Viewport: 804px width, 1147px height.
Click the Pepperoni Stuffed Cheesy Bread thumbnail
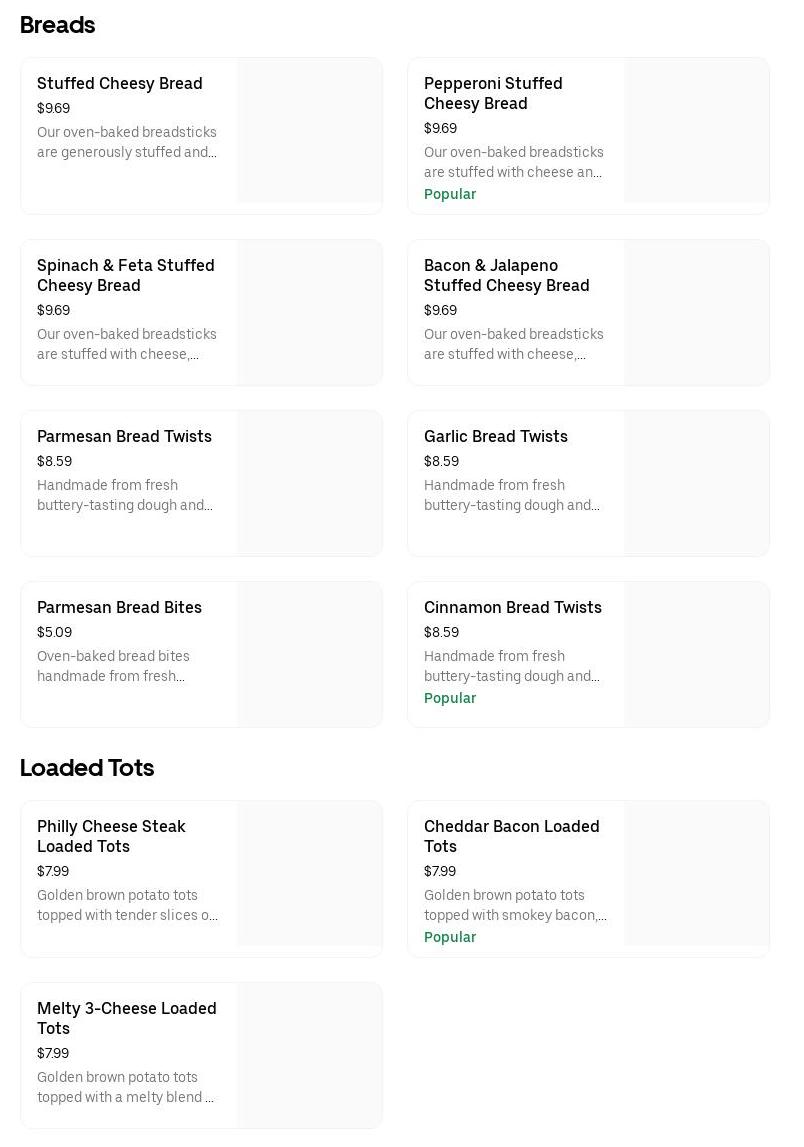click(x=697, y=131)
